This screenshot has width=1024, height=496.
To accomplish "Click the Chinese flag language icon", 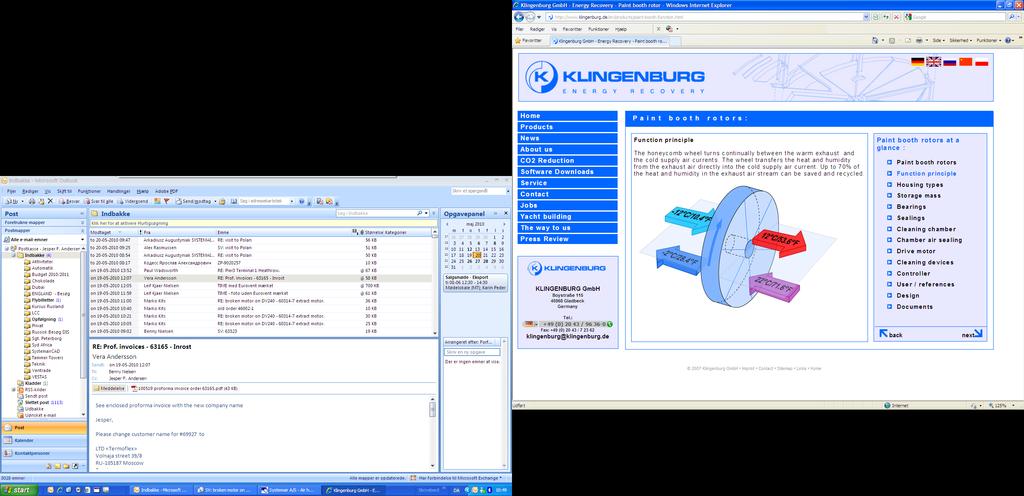I will 965,61.
